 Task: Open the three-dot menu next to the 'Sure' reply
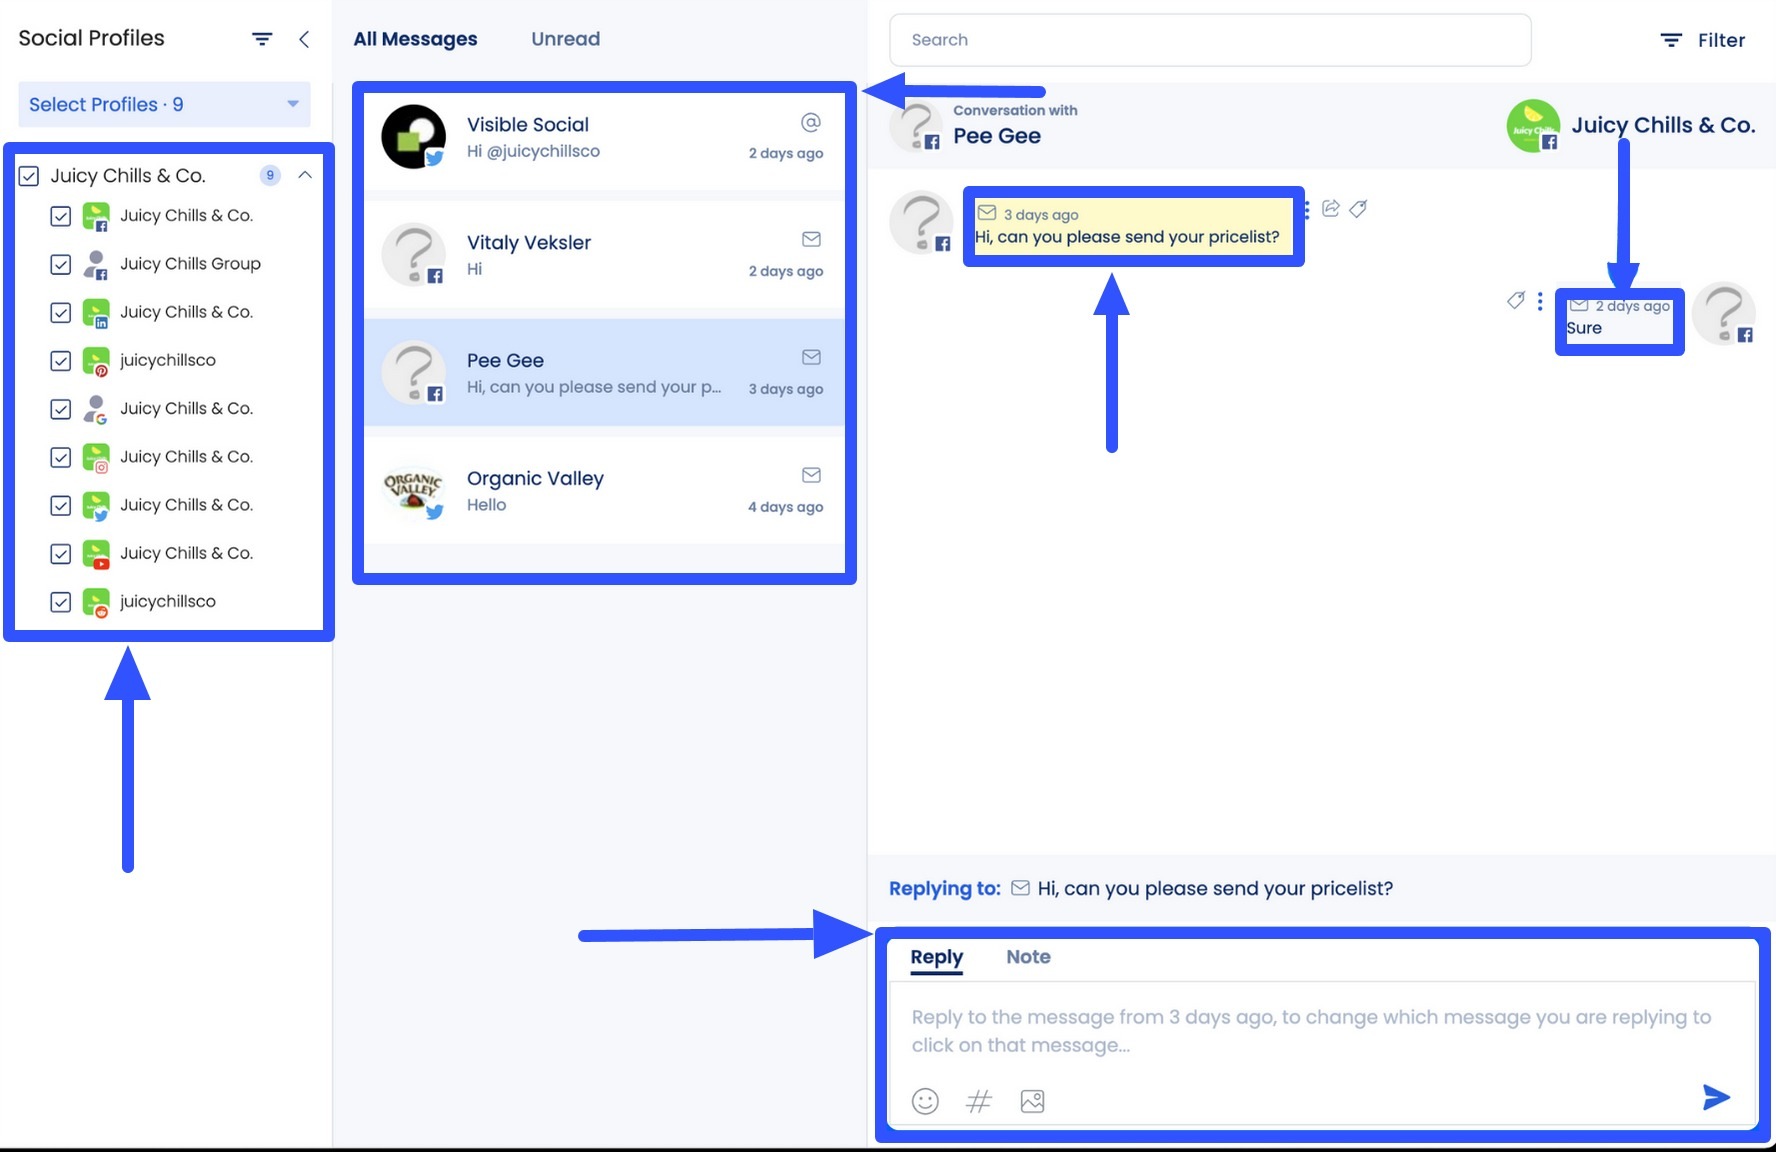click(1538, 301)
